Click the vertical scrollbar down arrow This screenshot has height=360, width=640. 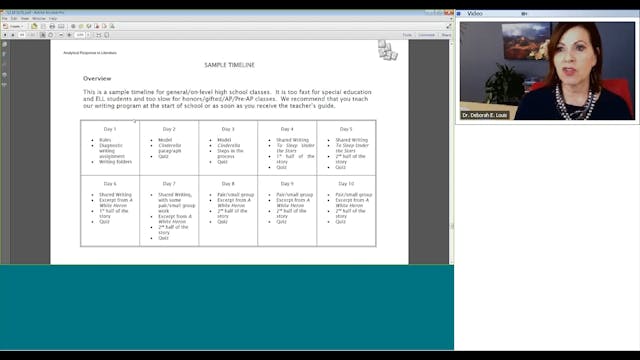point(451,262)
